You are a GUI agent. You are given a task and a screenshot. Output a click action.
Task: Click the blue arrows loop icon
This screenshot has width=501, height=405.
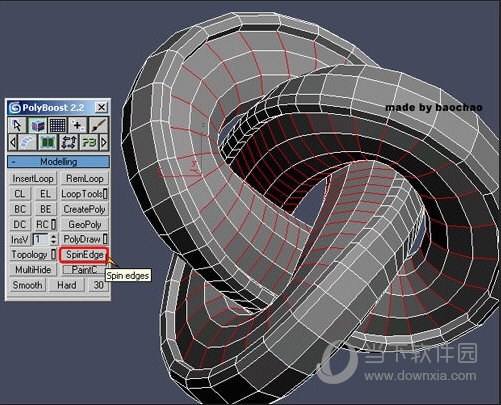click(68, 142)
